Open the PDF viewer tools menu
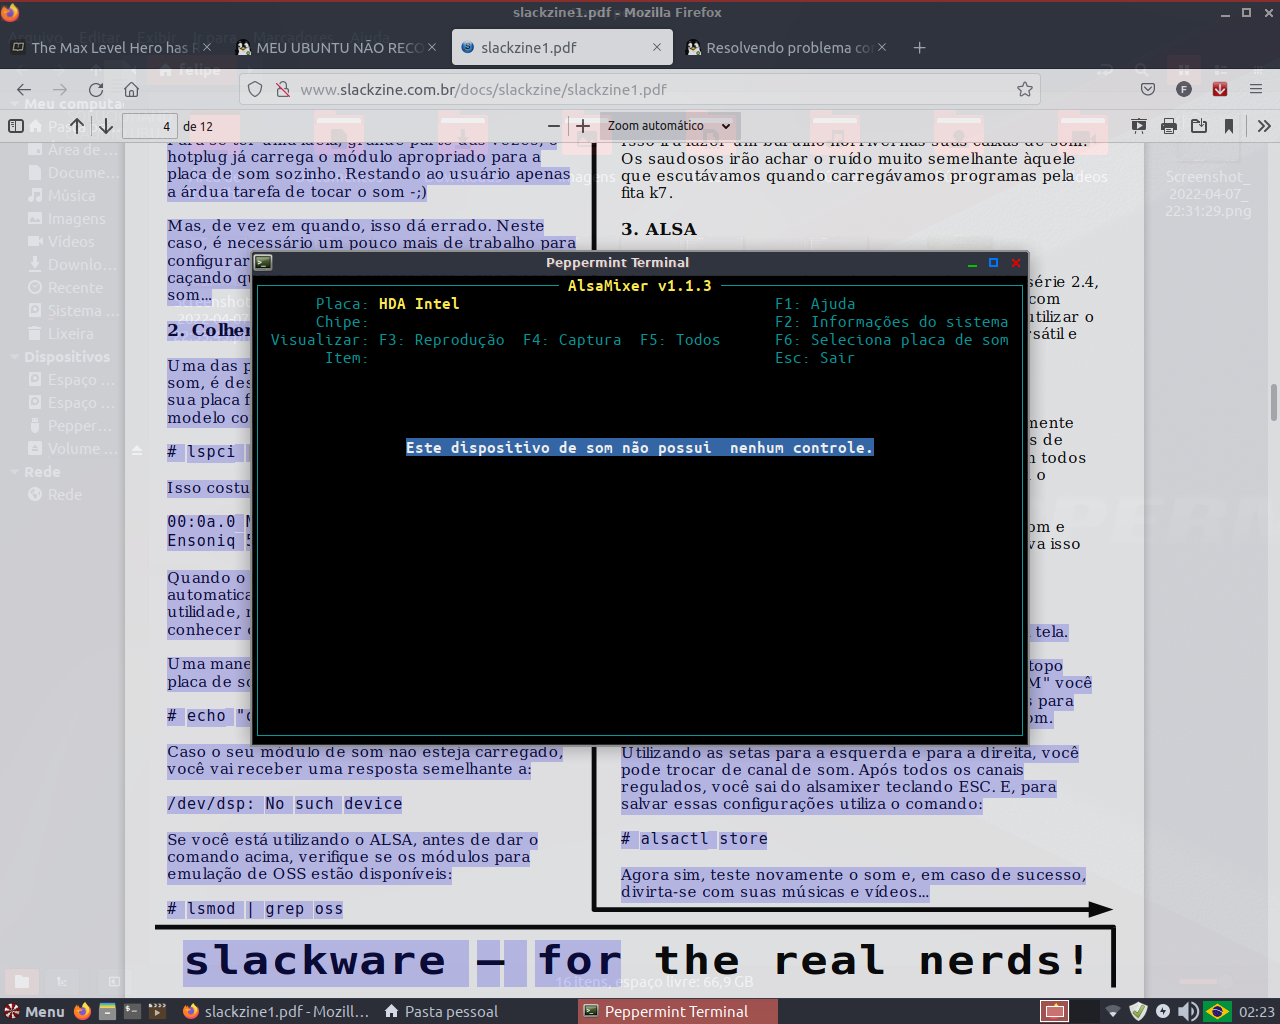The height and width of the screenshot is (1024, 1280). [1264, 126]
